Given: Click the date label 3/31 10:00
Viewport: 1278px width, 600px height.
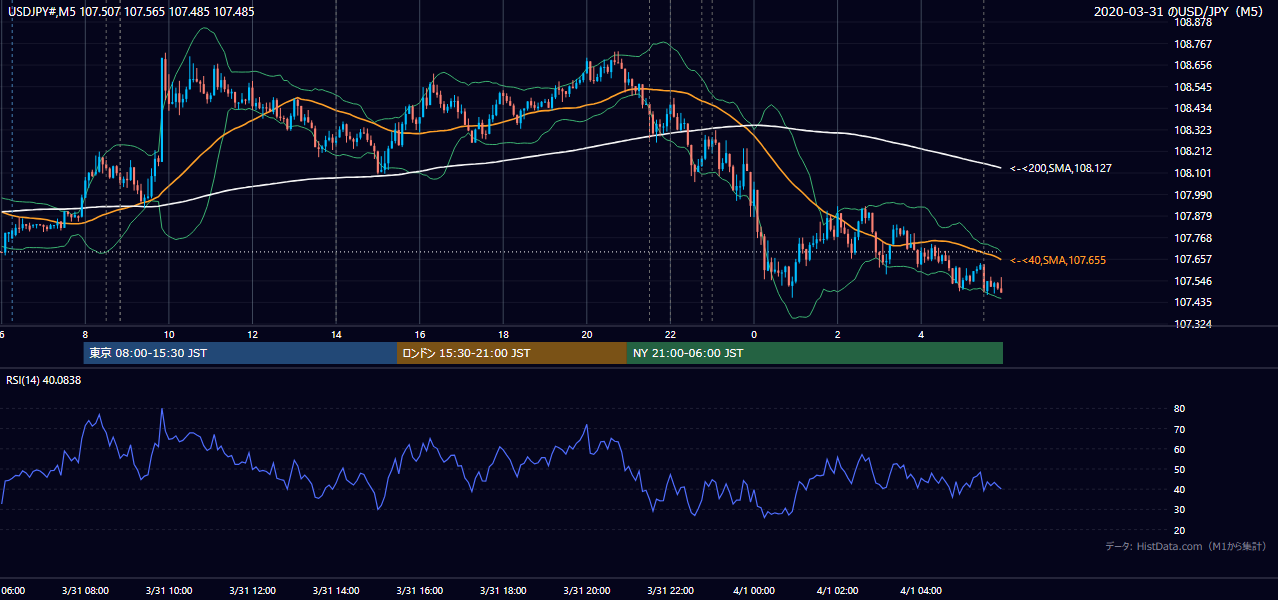Looking at the screenshot, I should tap(169, 591).
